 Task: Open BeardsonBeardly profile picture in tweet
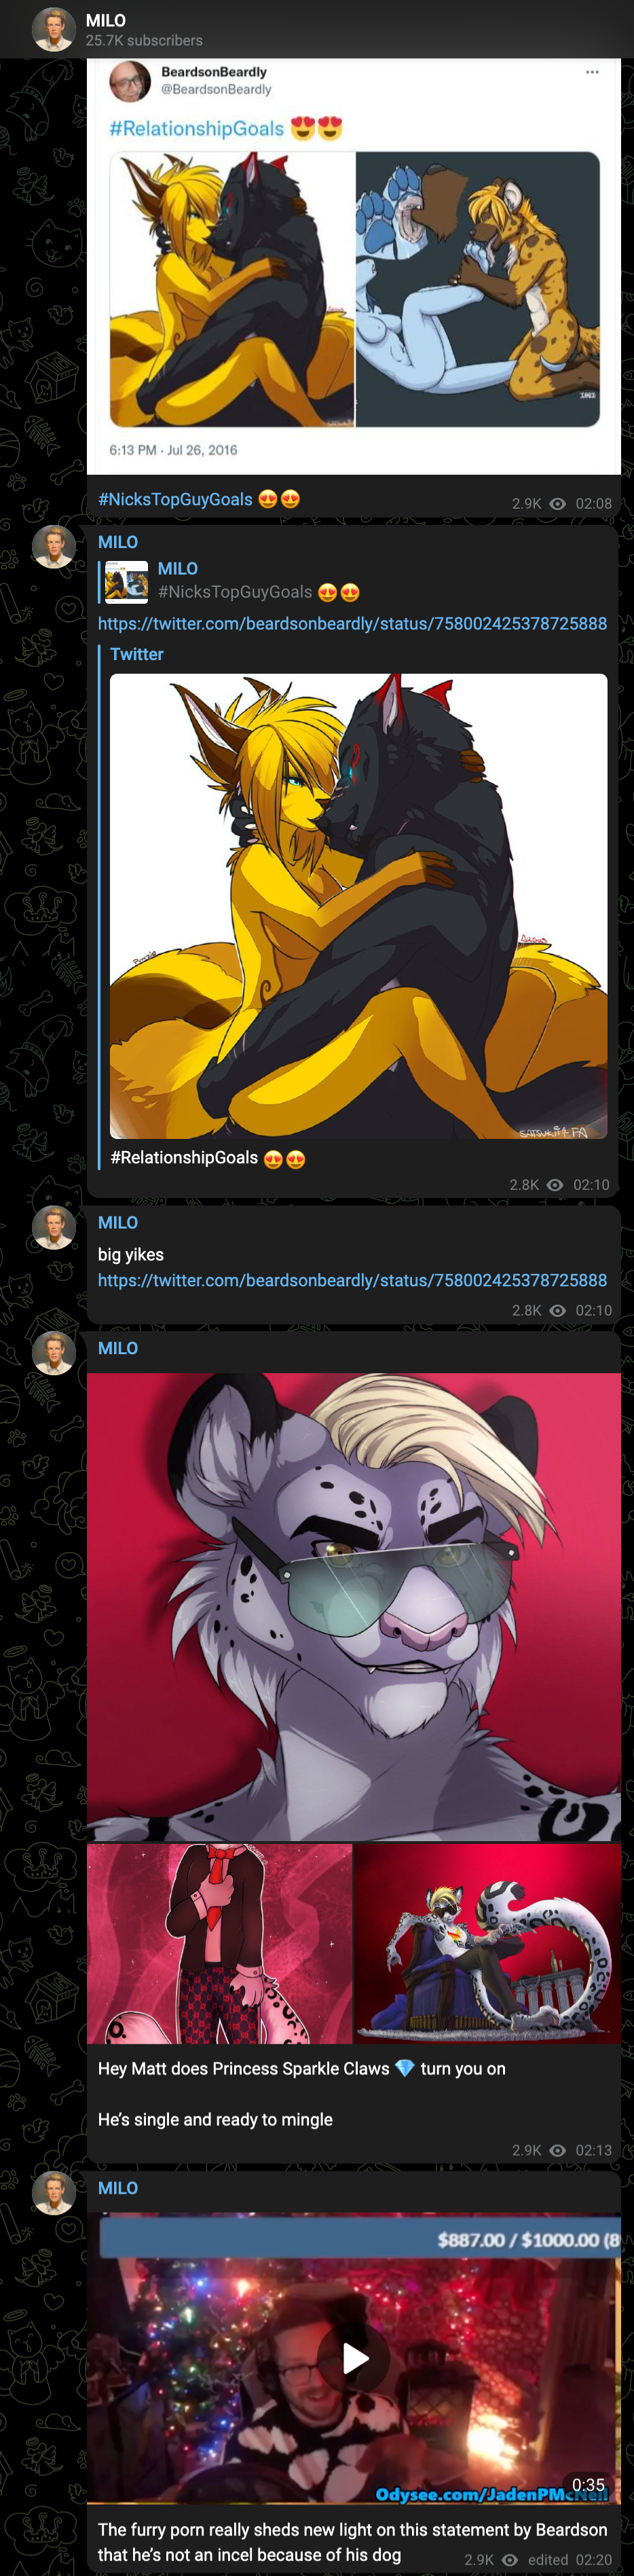pos(130,81)
